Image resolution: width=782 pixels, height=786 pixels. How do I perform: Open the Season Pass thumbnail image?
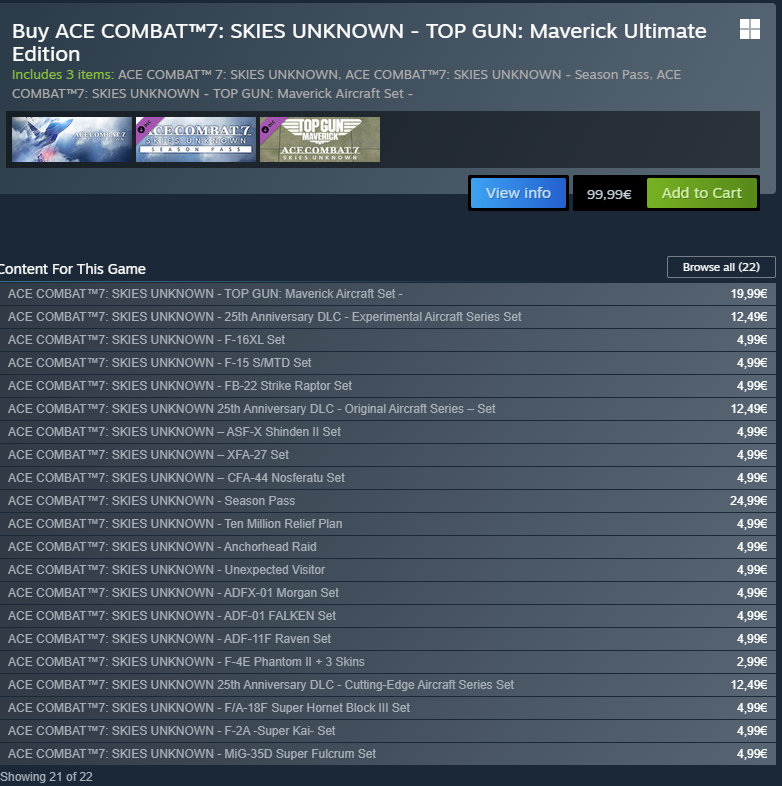(x=196, y=139)
